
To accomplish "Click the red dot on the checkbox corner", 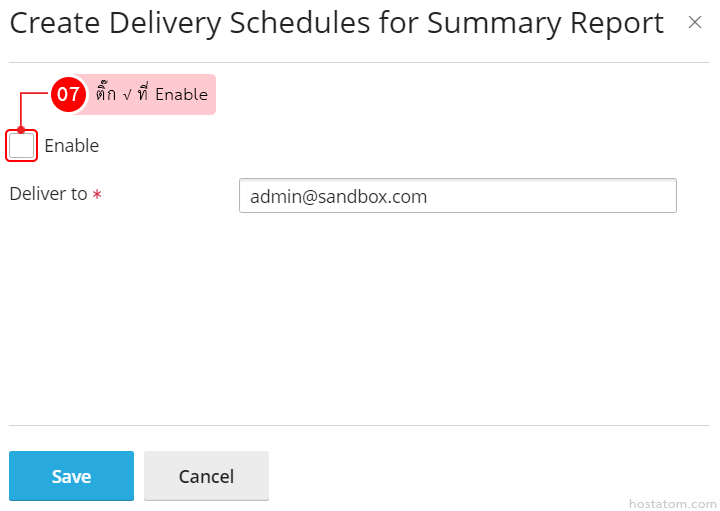I will point(21,130).
